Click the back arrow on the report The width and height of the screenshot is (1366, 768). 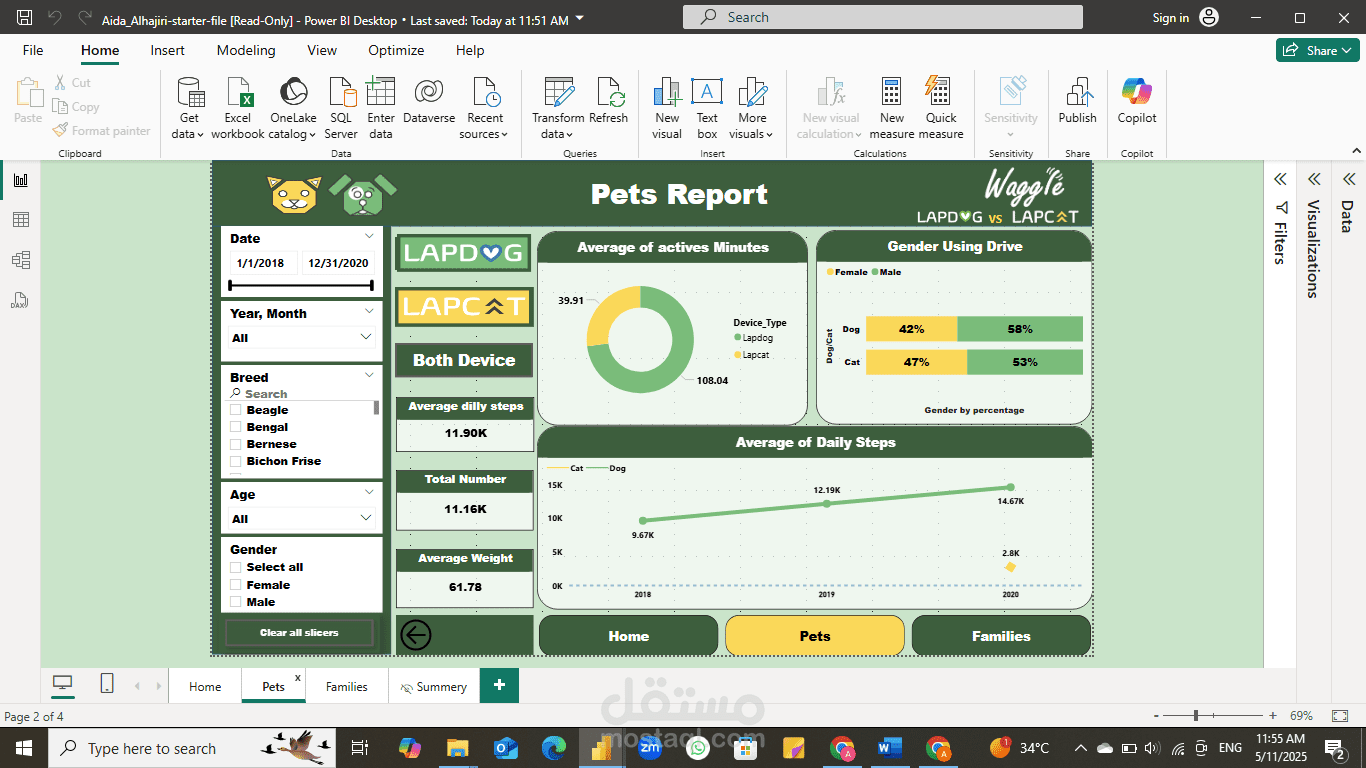415,634
